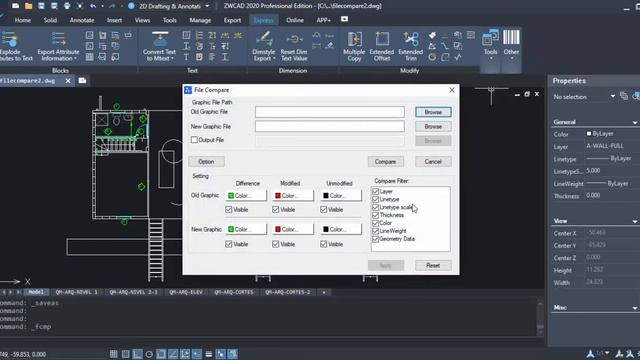The image size is (640, 360).
Task: Click the Undo arrow in quick access toolbar
Action: point(93,6)
